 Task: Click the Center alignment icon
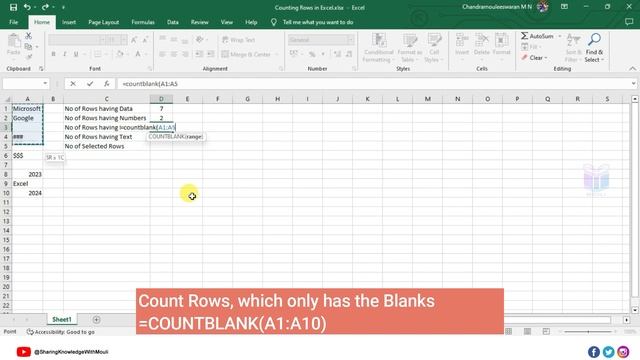pyautogui.click(x=174, y=54)
